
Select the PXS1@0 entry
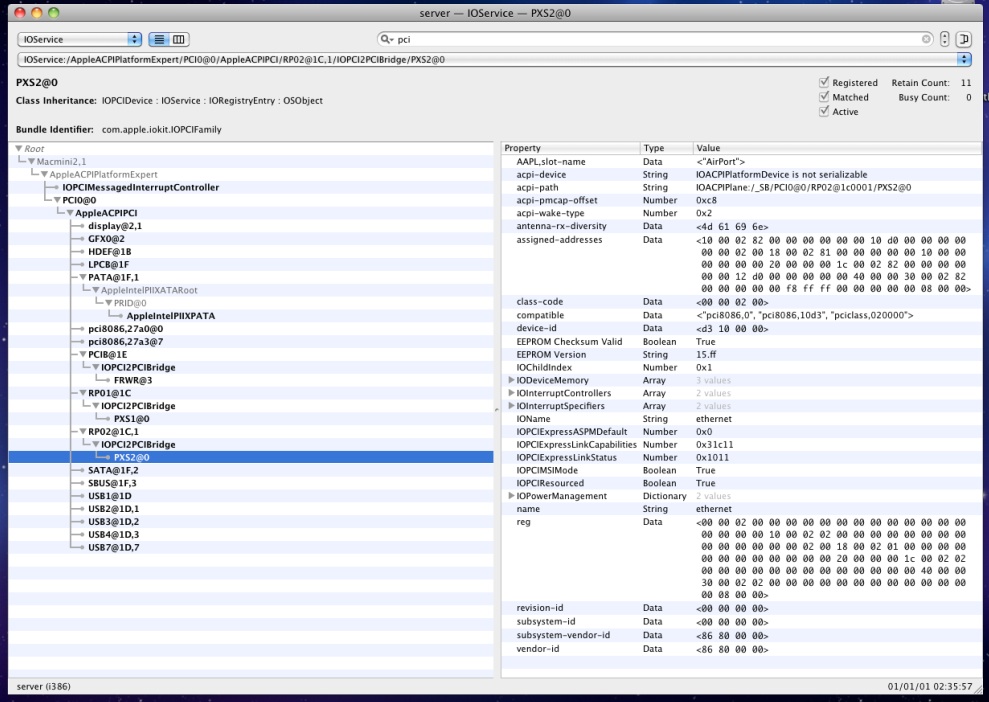[x=131, y=418]
